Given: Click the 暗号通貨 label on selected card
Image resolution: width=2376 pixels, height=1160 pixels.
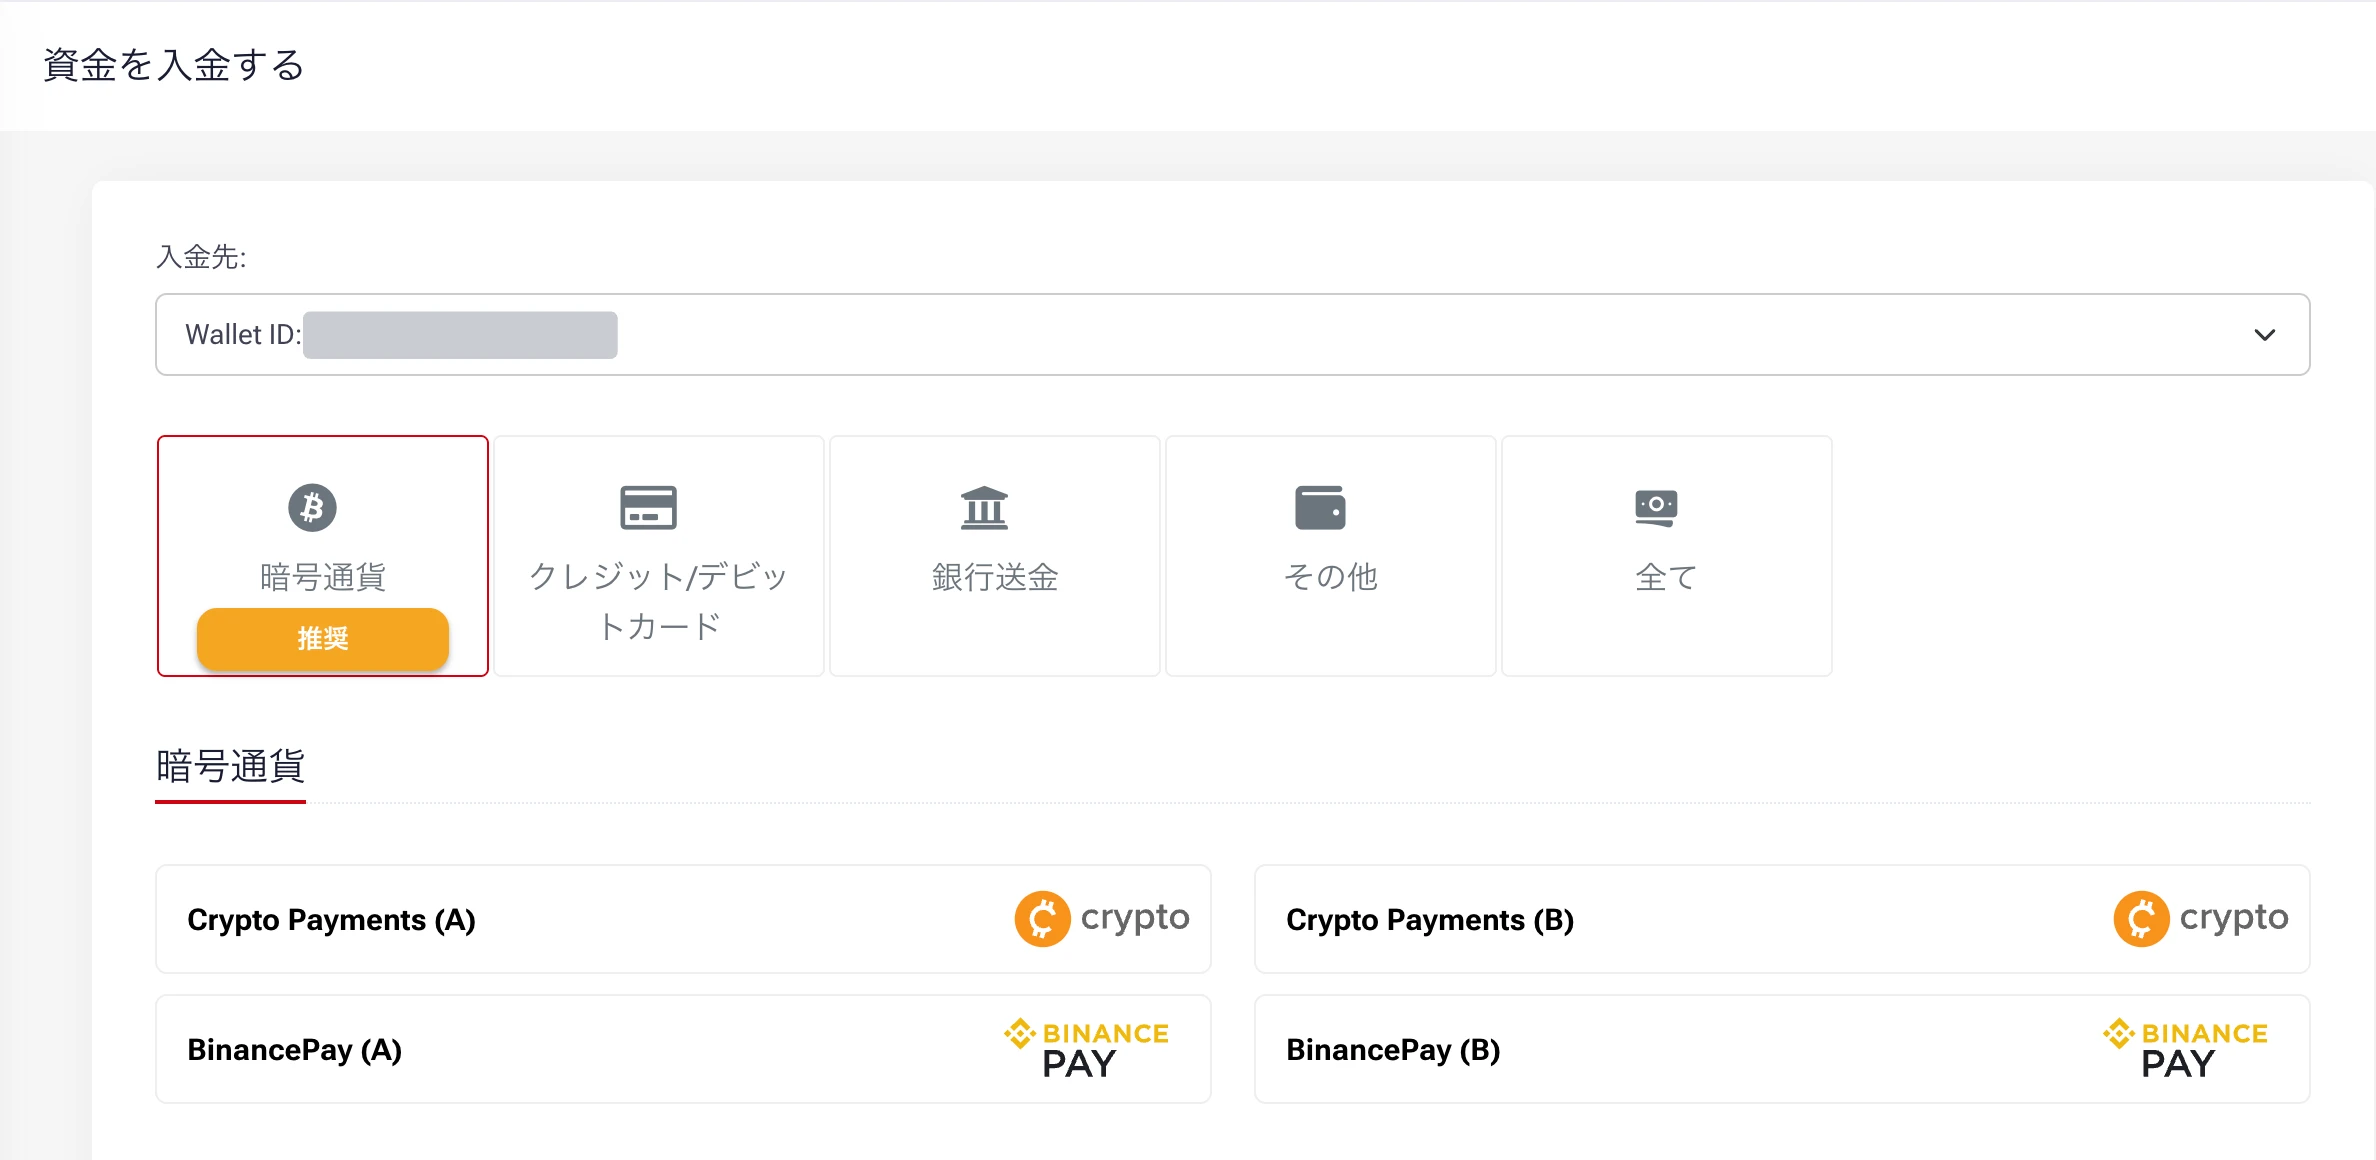Looking at the screenshot, I should click(x=323, y=577).
